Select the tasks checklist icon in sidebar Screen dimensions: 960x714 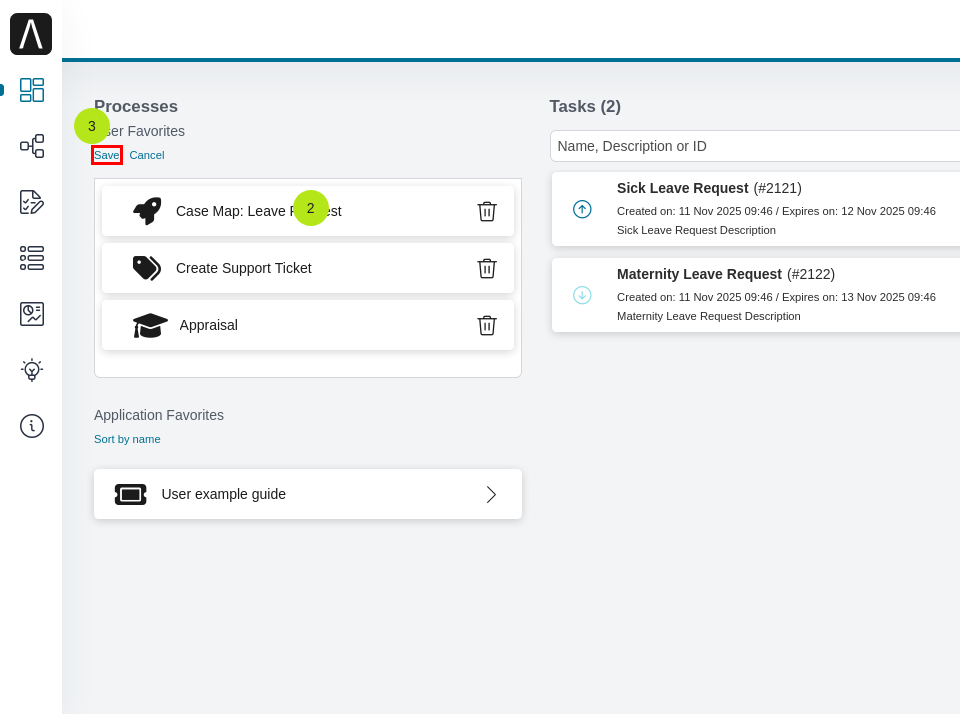coord(31,202)
